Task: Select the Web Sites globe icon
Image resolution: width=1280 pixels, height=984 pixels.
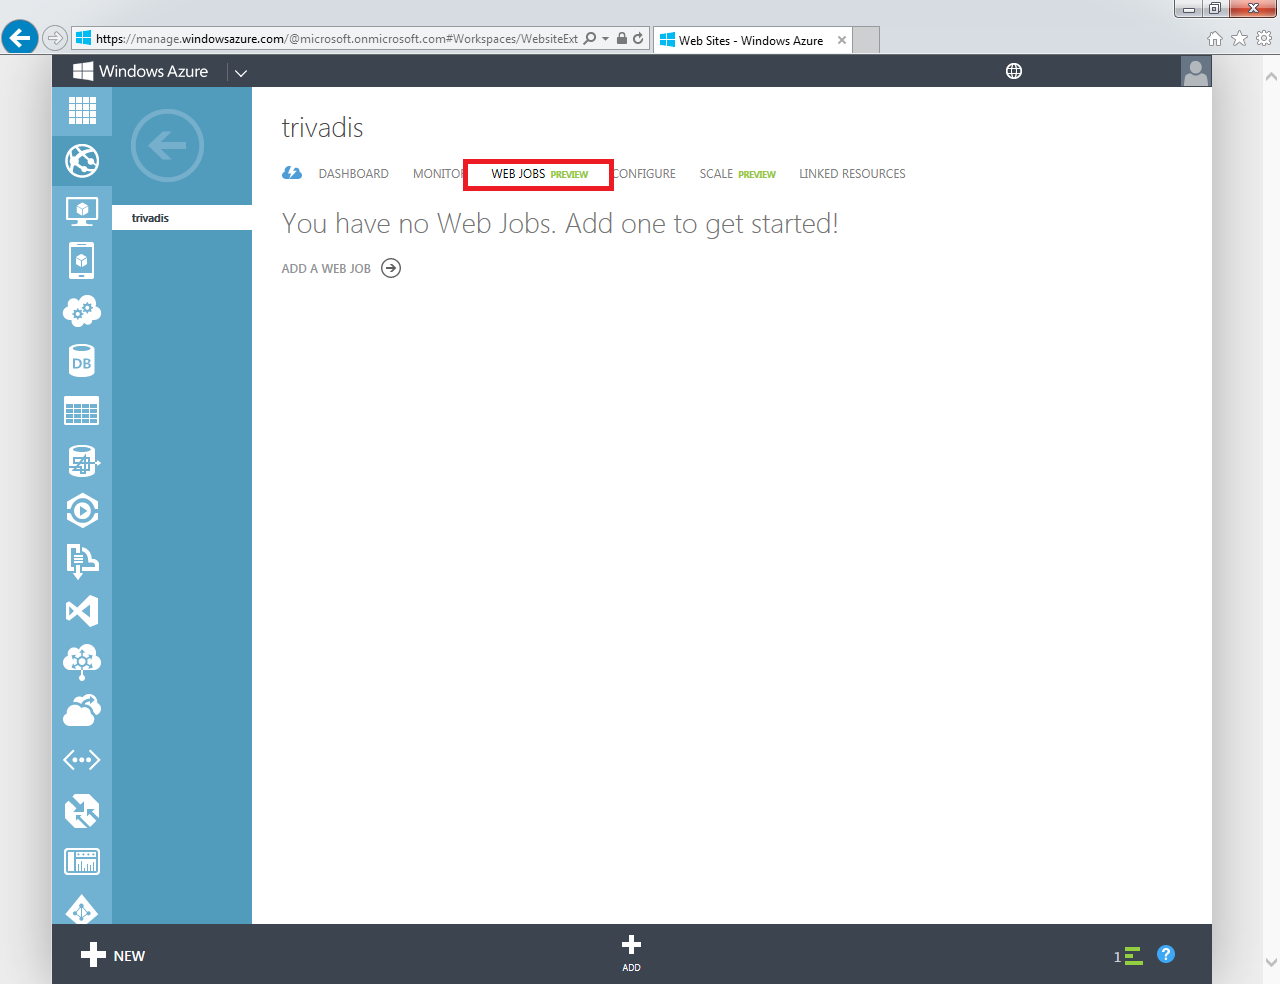Action: (x=82, y=160)
